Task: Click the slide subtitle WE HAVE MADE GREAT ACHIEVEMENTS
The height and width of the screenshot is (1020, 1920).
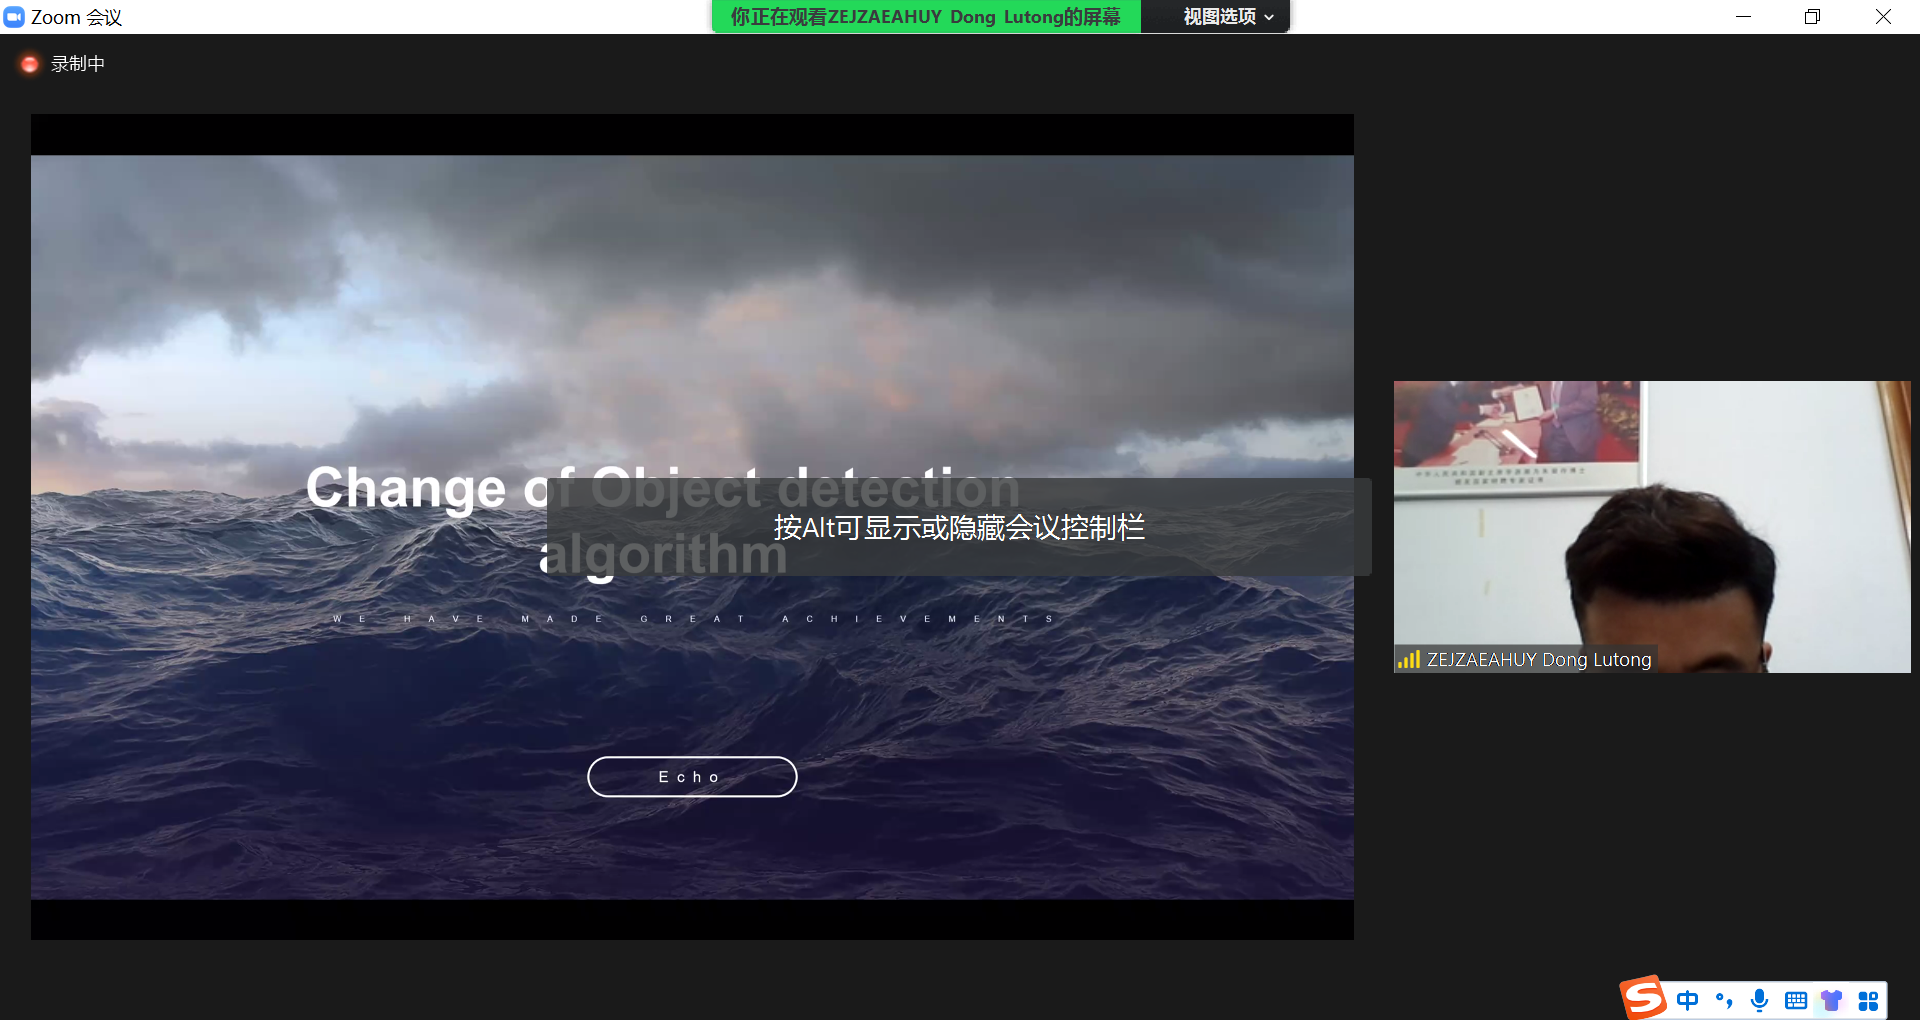Action: (x=693, y=619)
